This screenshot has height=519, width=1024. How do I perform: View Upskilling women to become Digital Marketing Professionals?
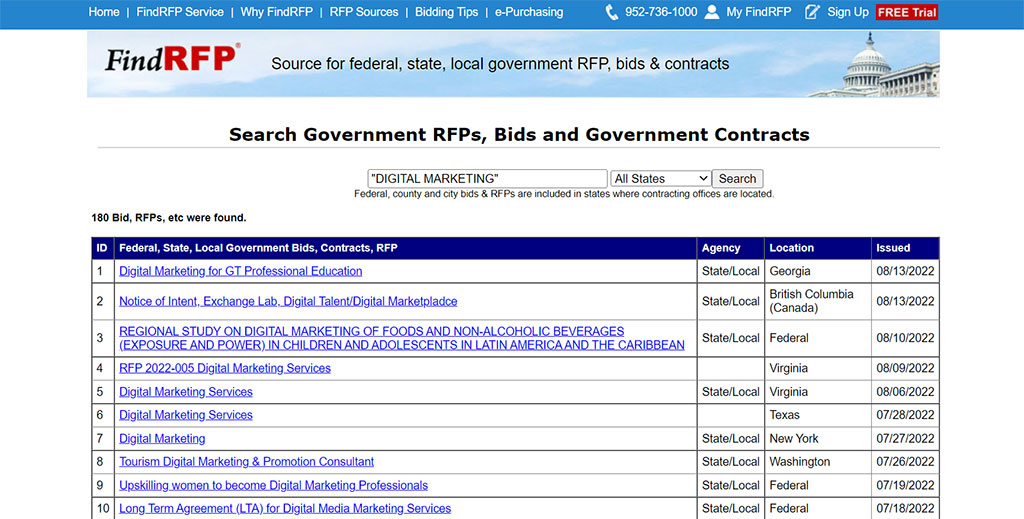[273, 485]
